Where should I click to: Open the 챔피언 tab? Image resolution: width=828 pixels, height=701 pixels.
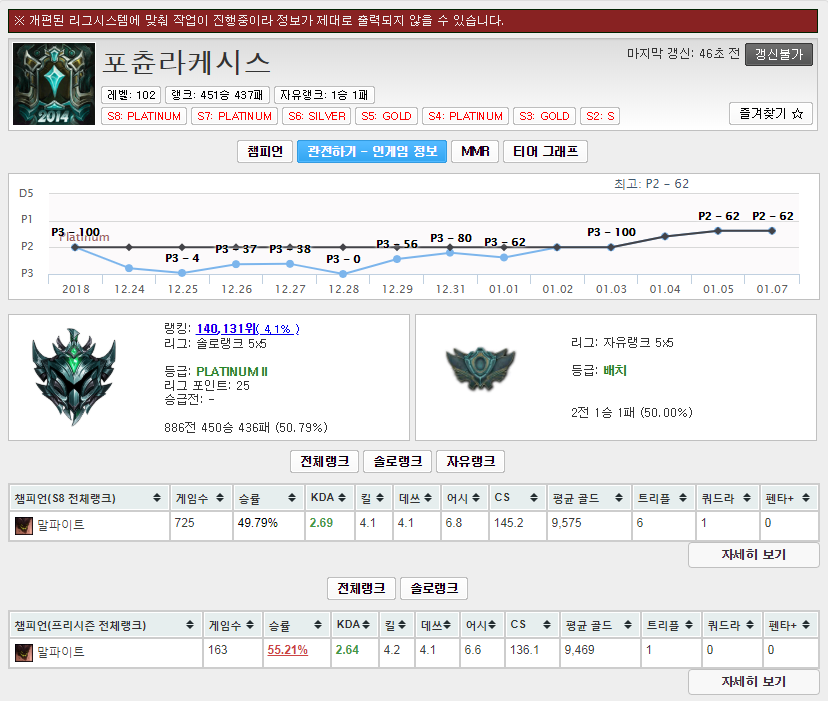[265, 152]
